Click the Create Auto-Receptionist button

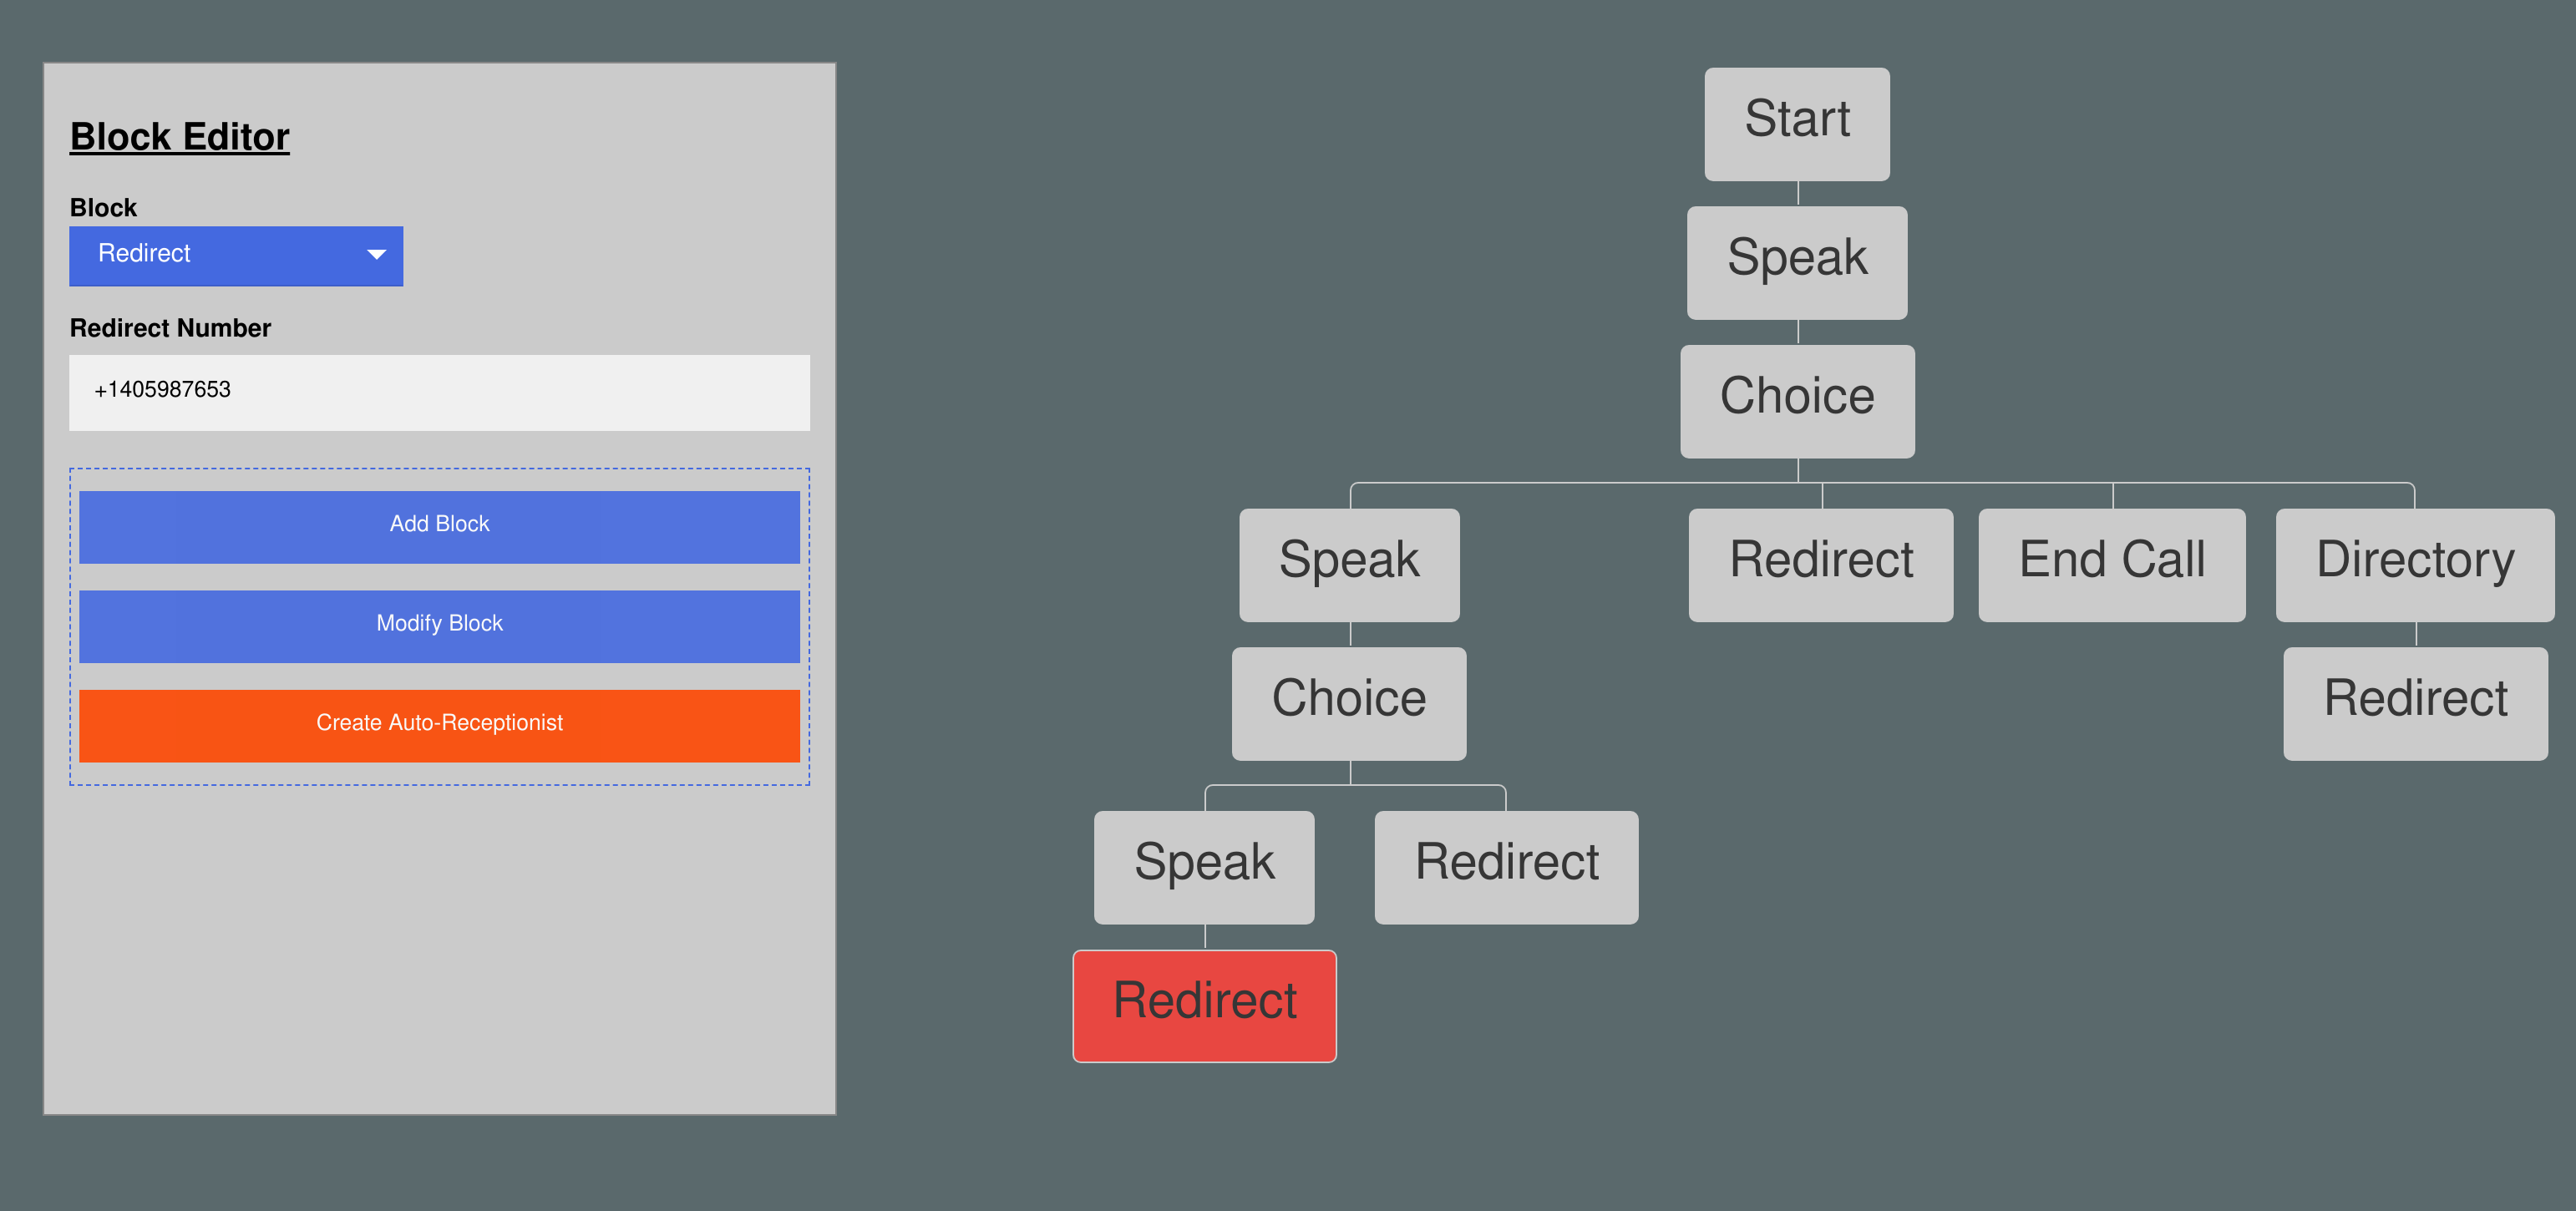[439, 725]
